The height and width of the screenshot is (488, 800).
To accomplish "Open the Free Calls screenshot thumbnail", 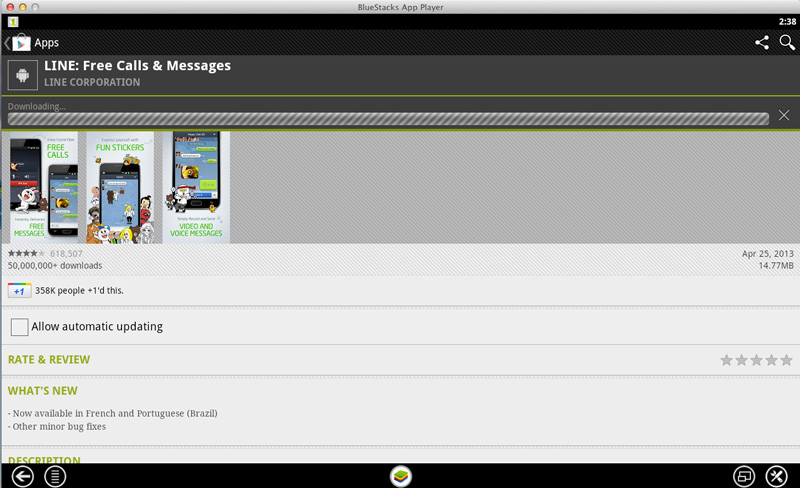I will [x=44, y=187].
